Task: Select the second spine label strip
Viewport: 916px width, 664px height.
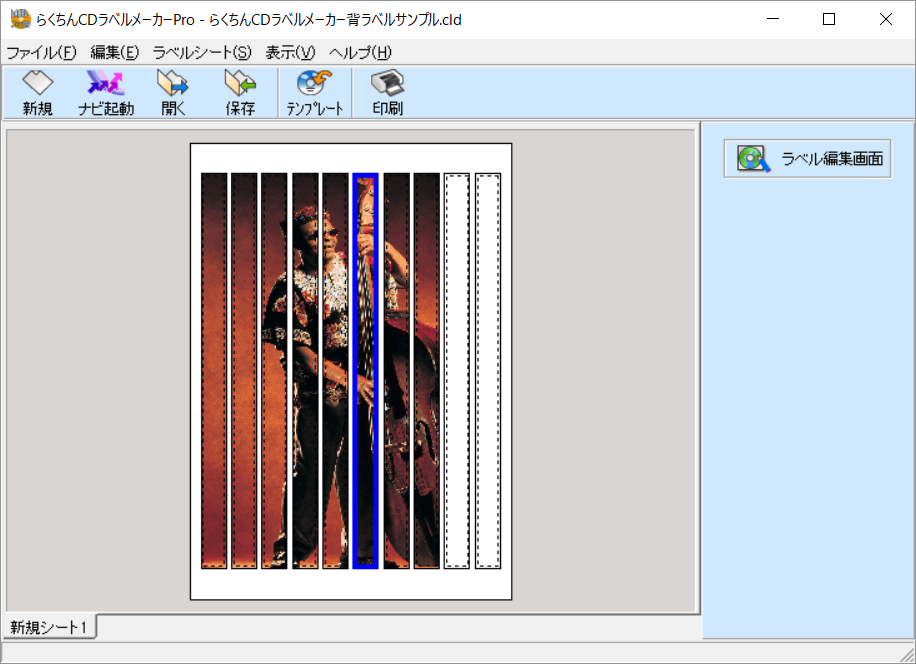Action: [244, 370]
